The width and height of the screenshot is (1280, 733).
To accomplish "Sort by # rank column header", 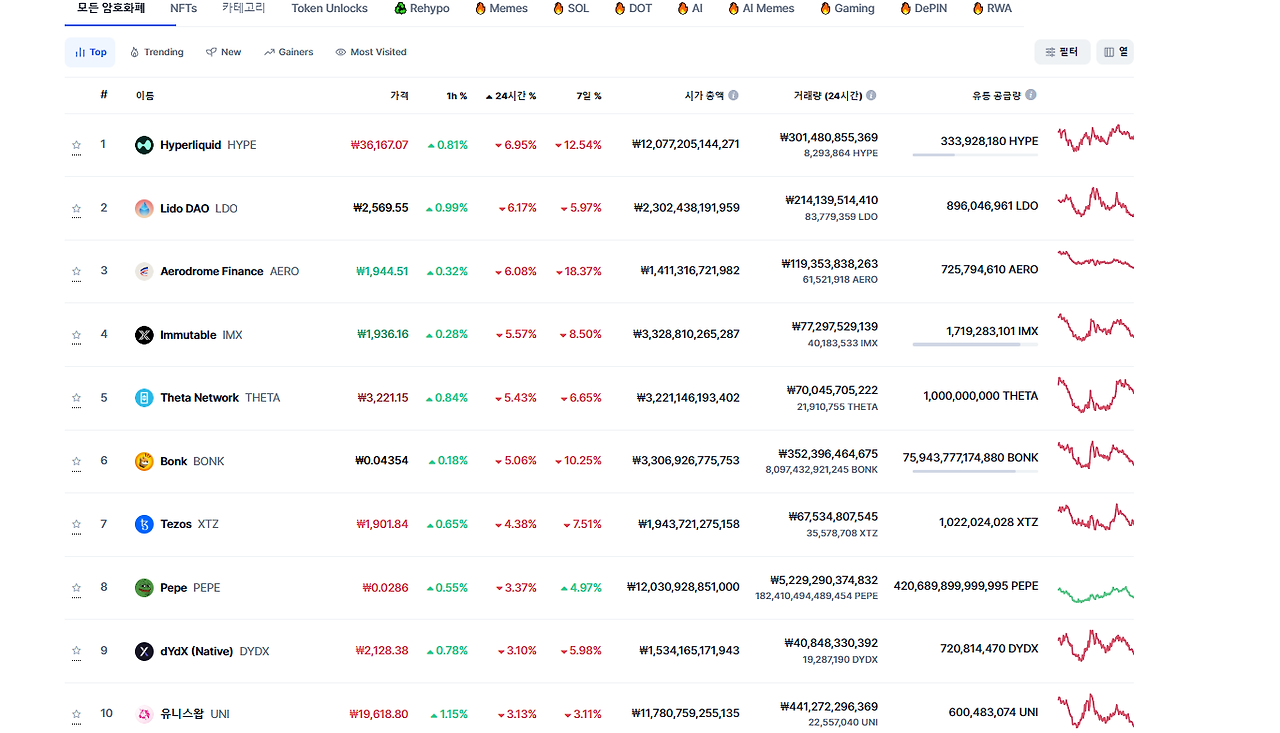I will (x=104, y=95).
